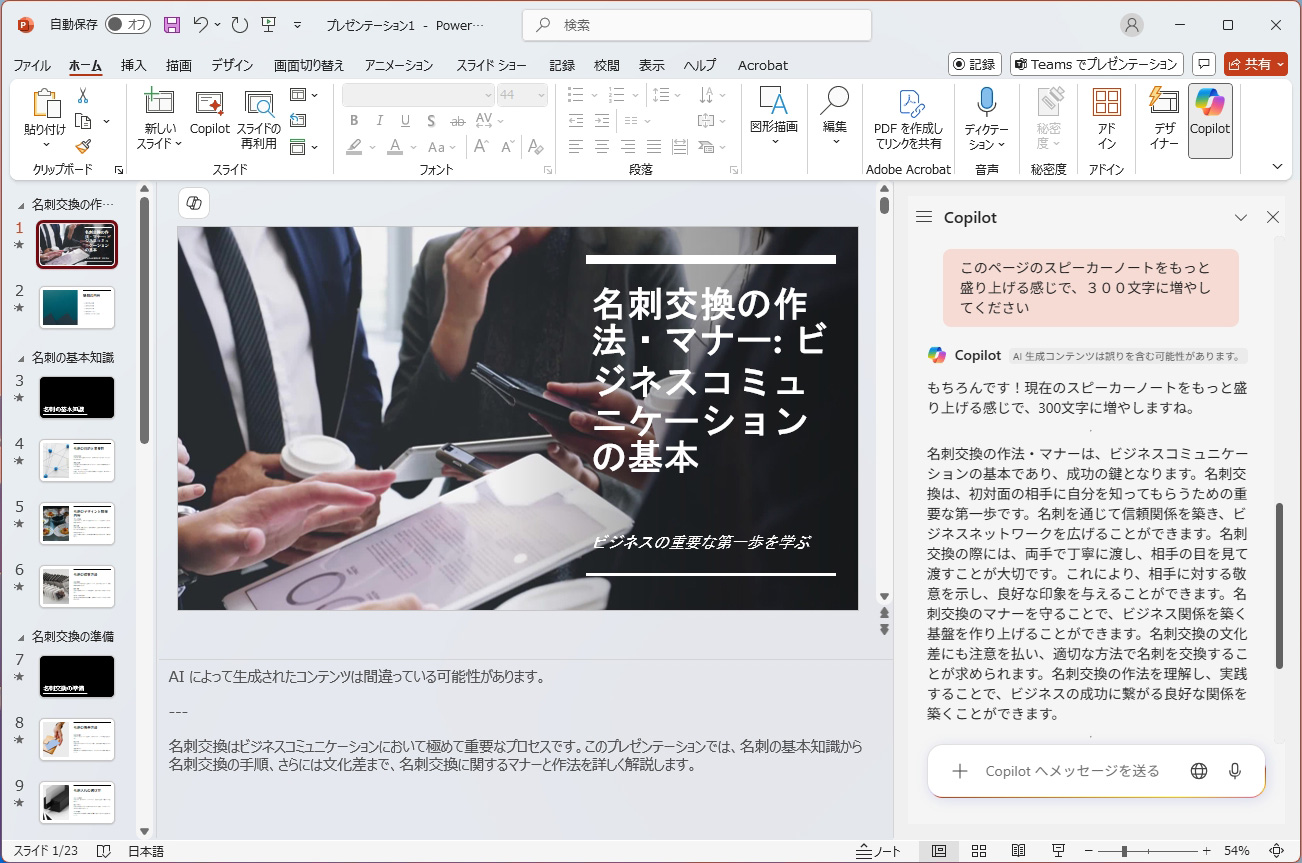Start Dictation with the microphone icon

pos(986,103)
